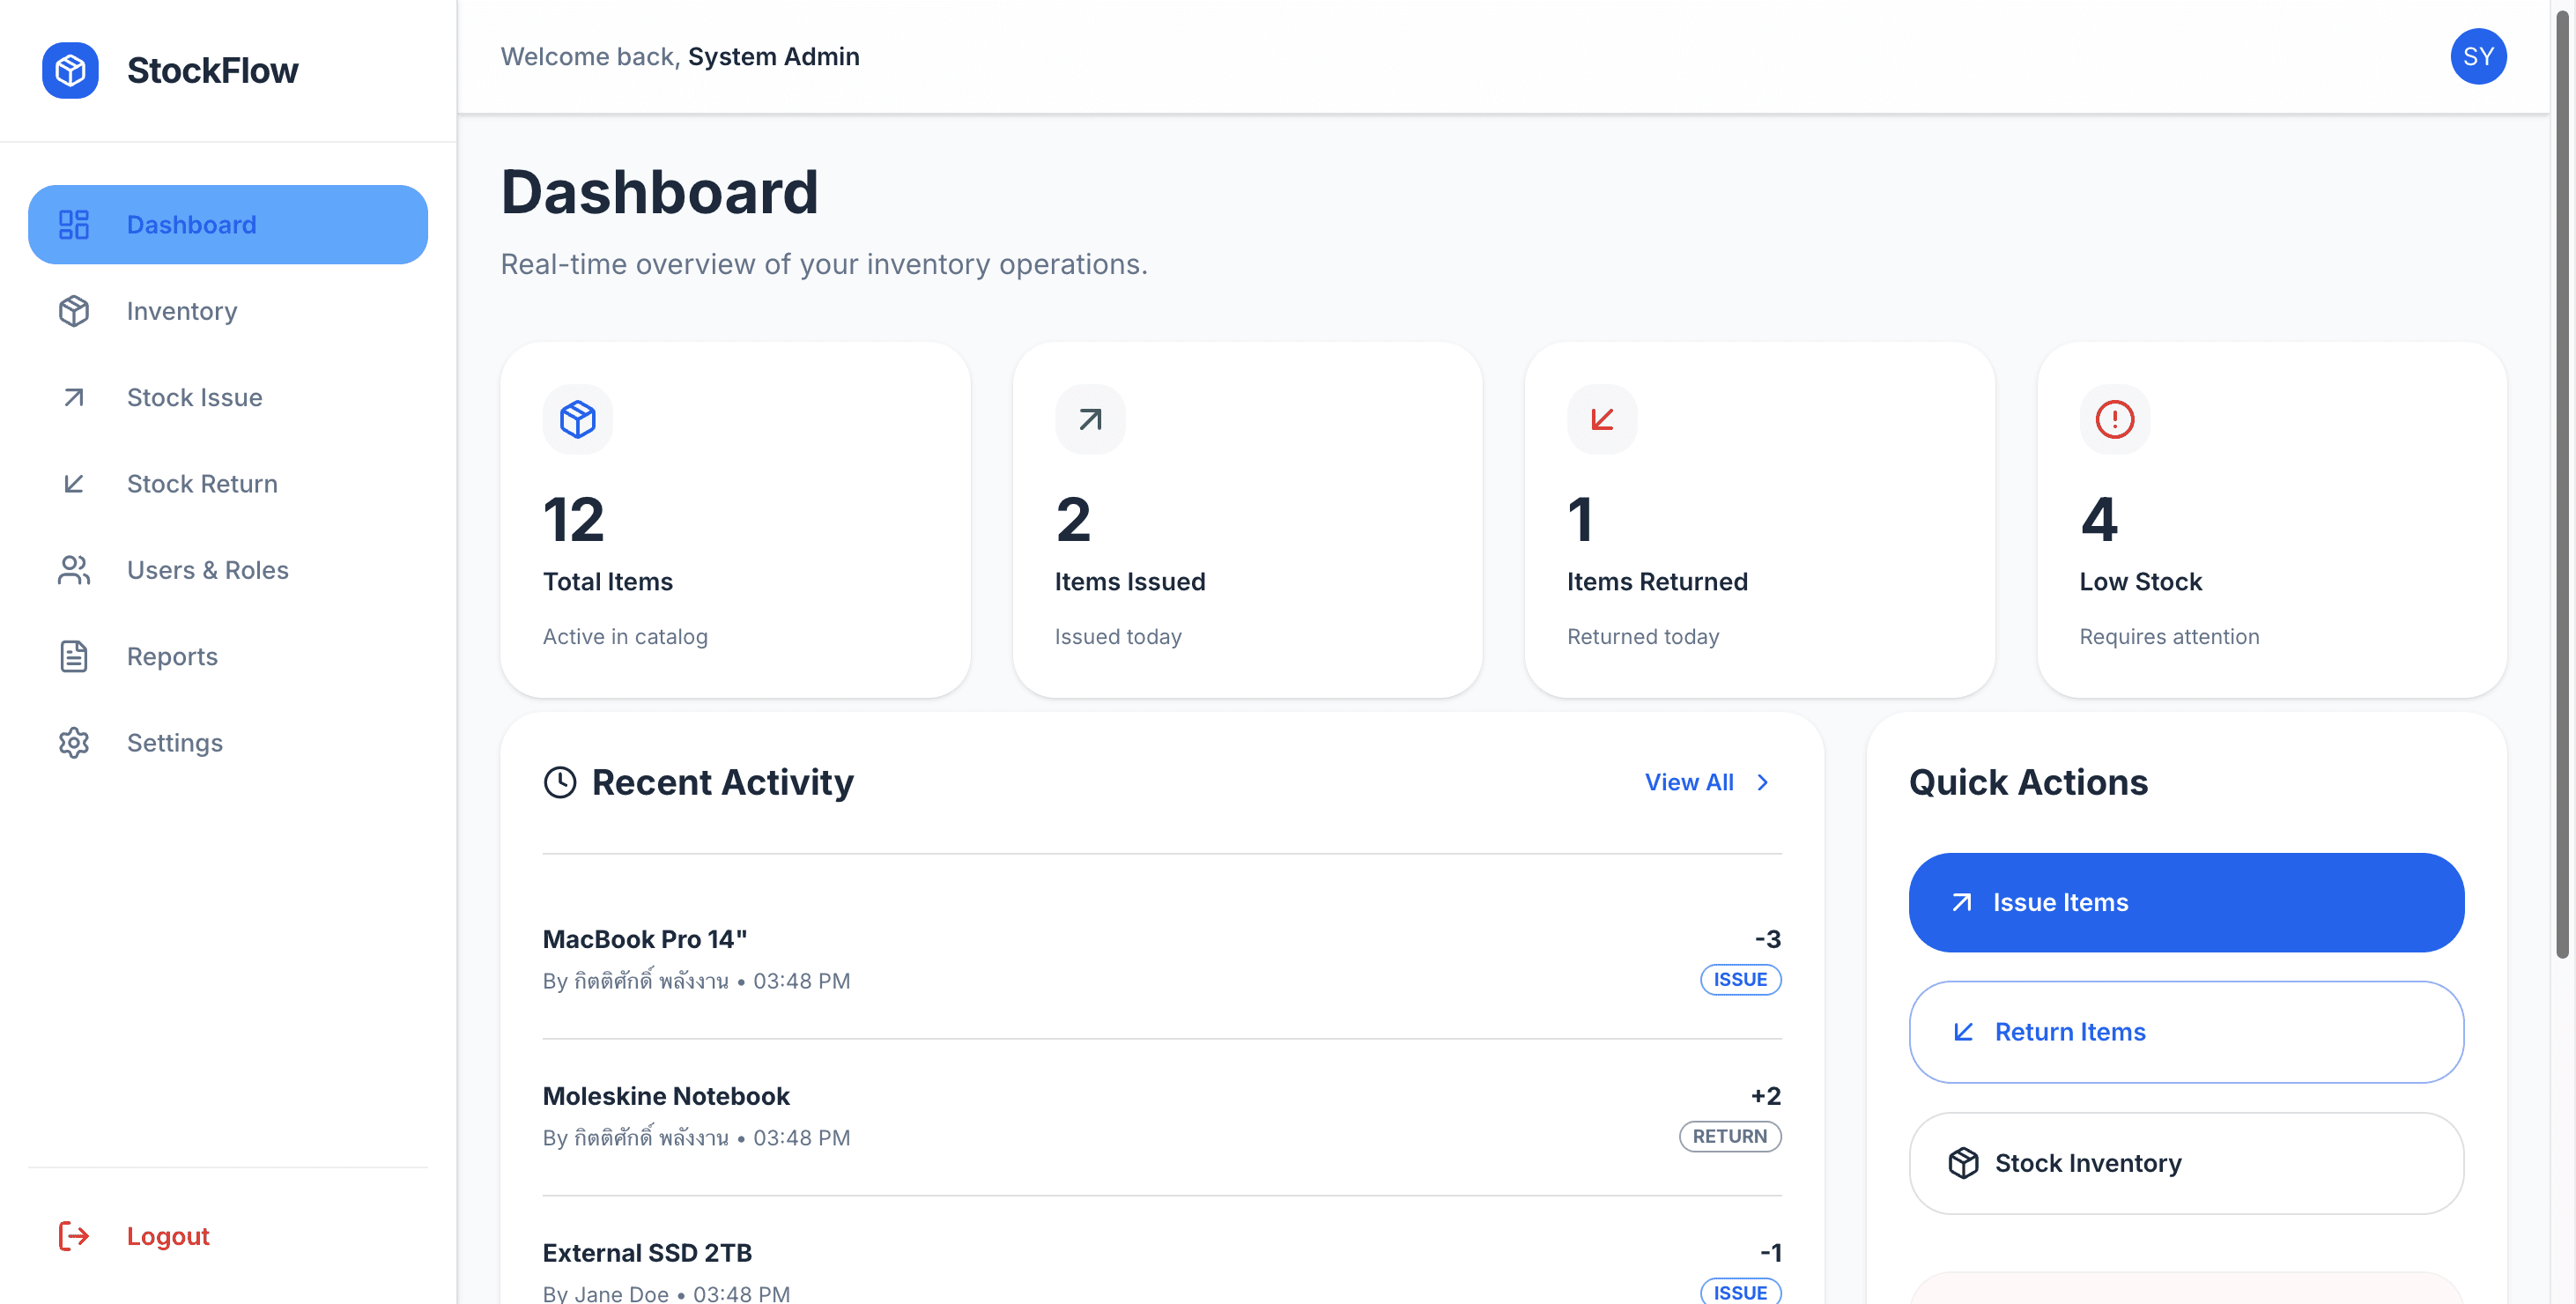Click the SY user avatar
This screenshot has height=1304, width=2576.
[x=2478, y=56]
